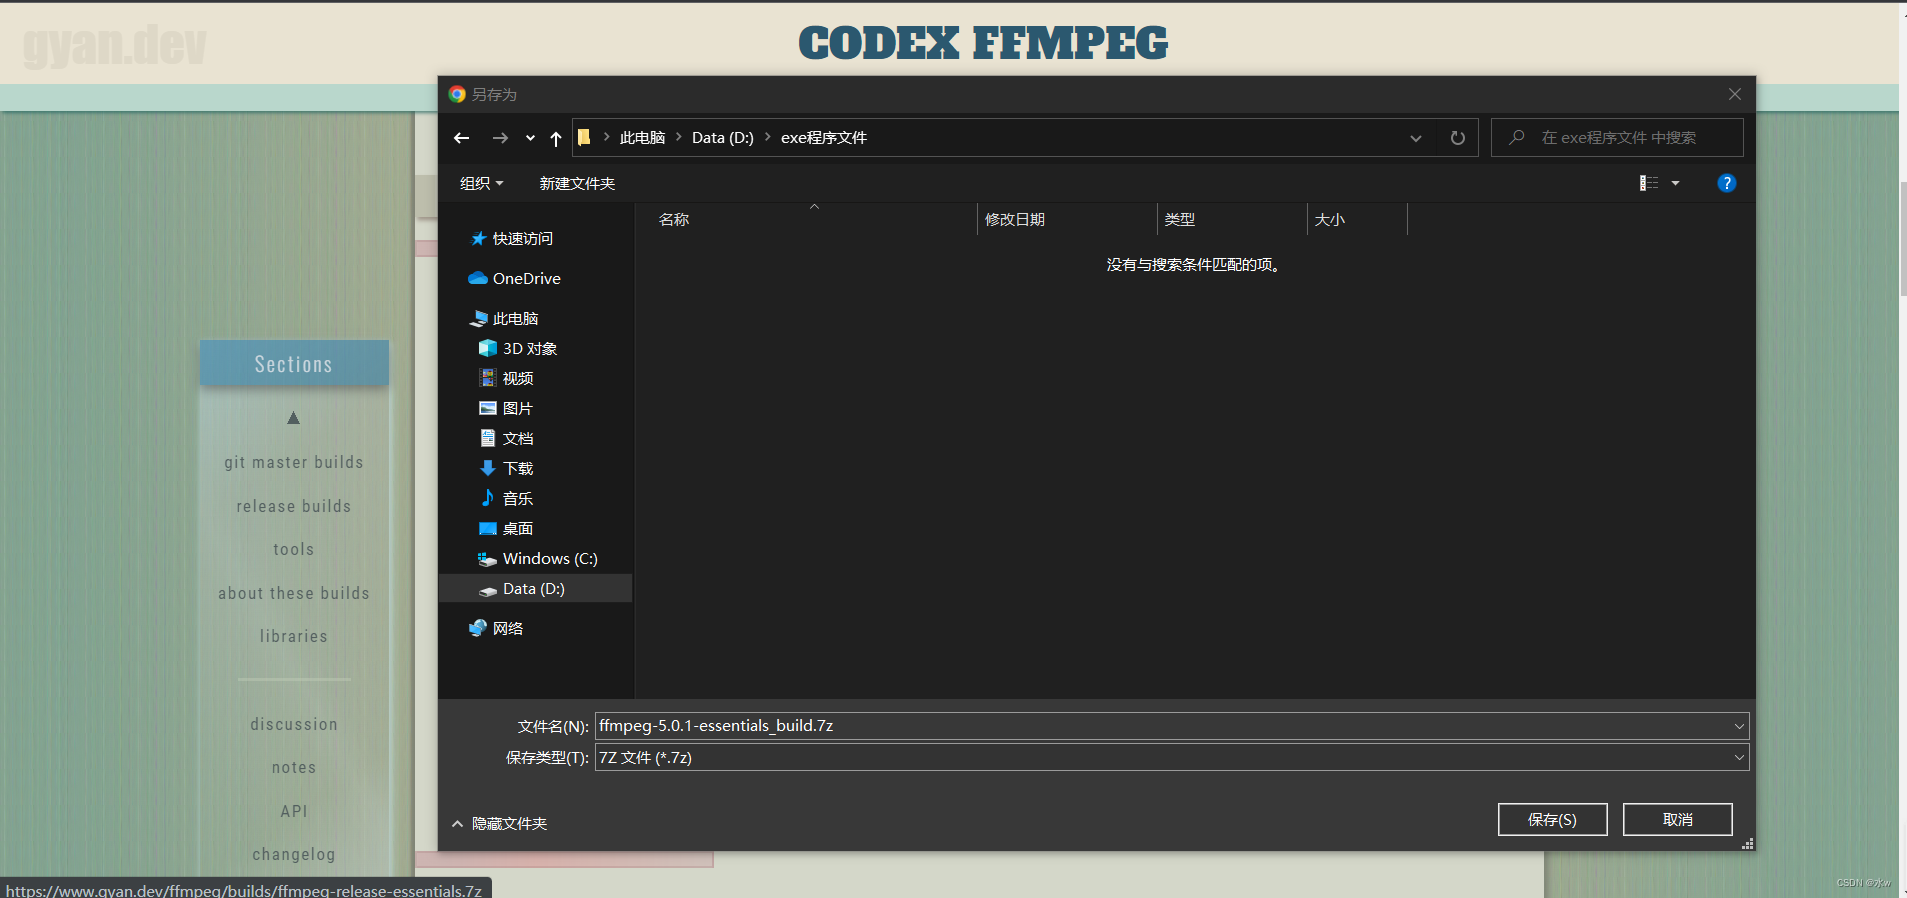Screen dimensions: 1907x898
Task: Select the Data (D:) drive
Action: 535,588
